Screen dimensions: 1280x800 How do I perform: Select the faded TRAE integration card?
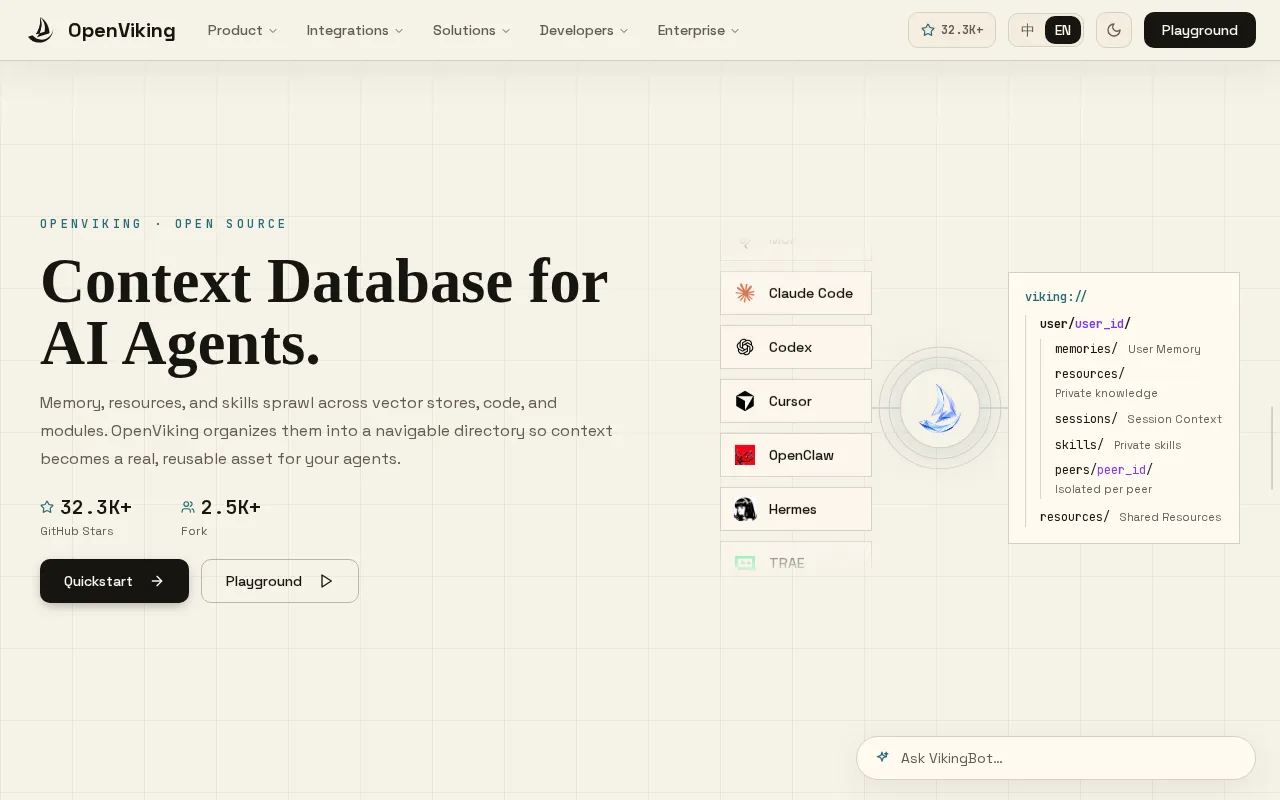pos(796,557)
